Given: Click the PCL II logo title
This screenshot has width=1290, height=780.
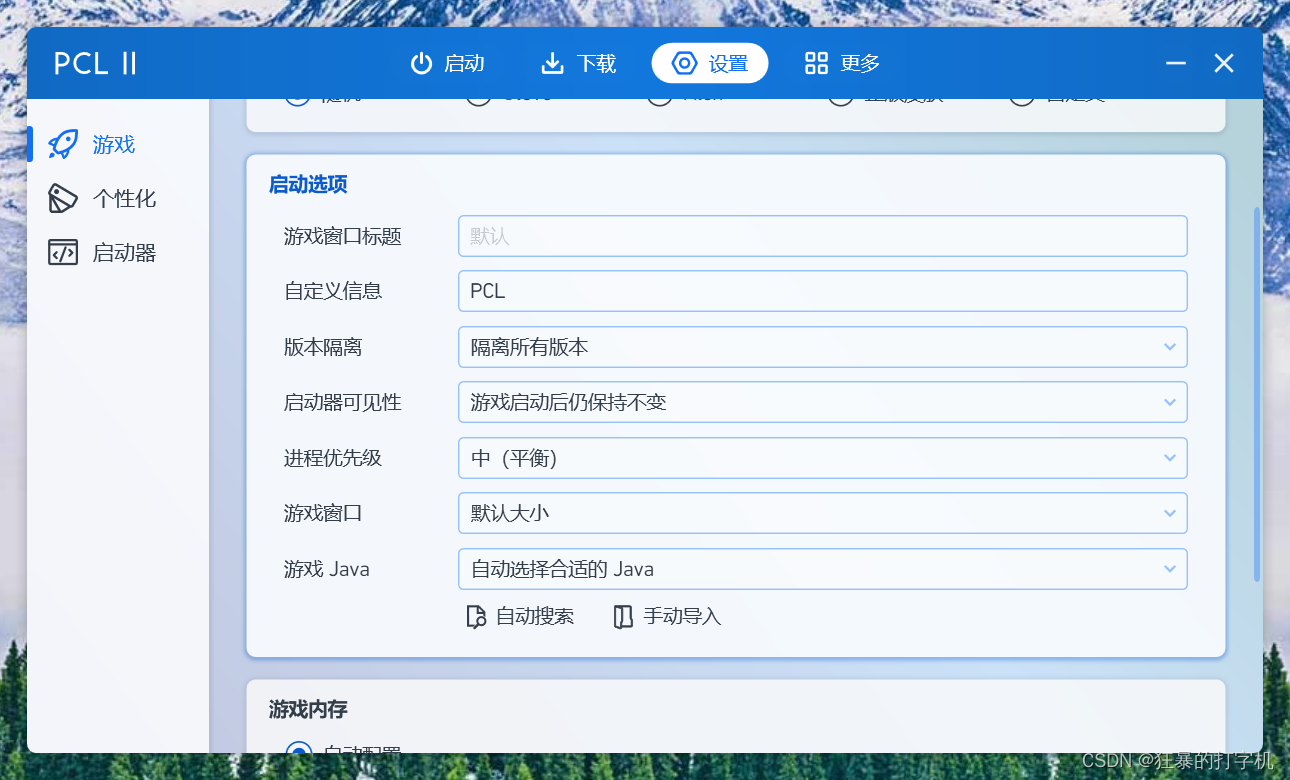Looking at the screenshot, I should click(95, 63).
